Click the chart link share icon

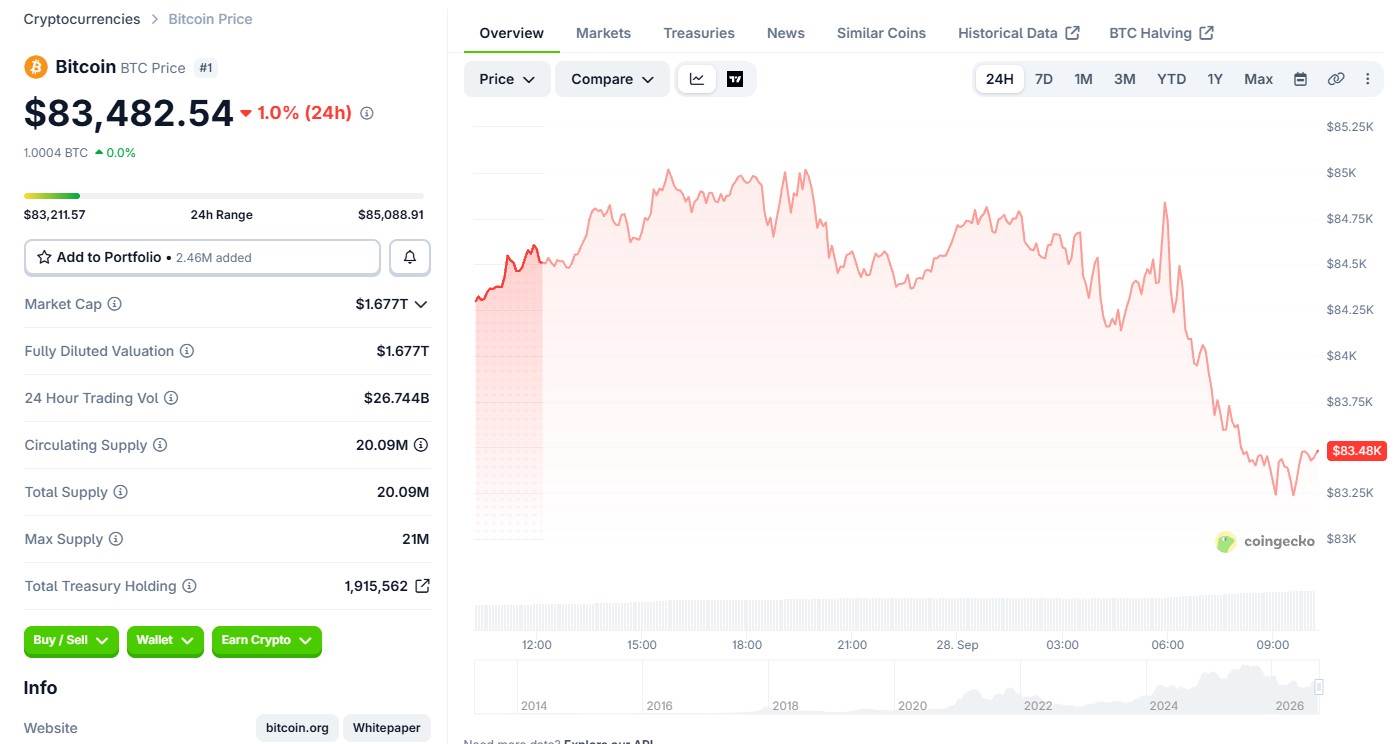[1336, 79]
